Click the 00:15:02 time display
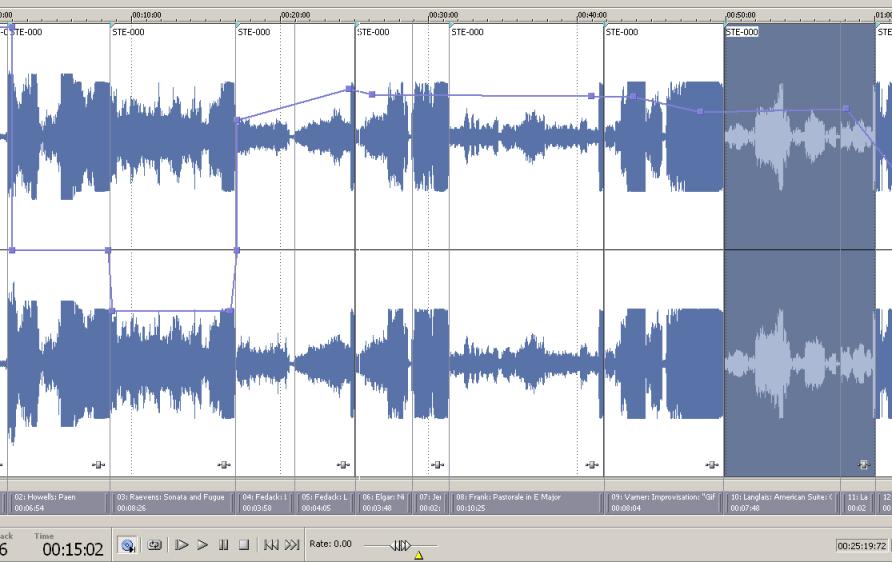 click(72, 549)
